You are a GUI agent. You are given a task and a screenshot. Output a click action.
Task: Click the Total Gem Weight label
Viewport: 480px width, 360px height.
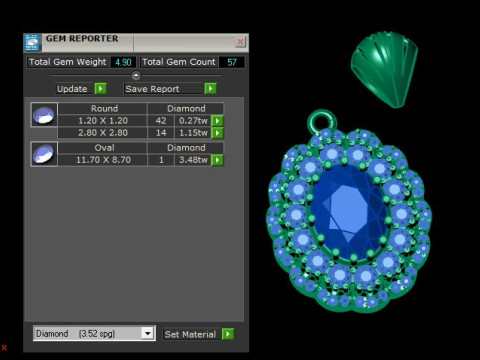(x=68, y=62)
